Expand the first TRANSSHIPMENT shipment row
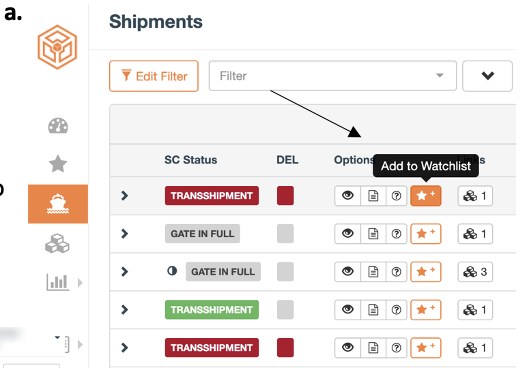This screenshot has height=368, width=530. pyautogui.click(x=124, y=195)
